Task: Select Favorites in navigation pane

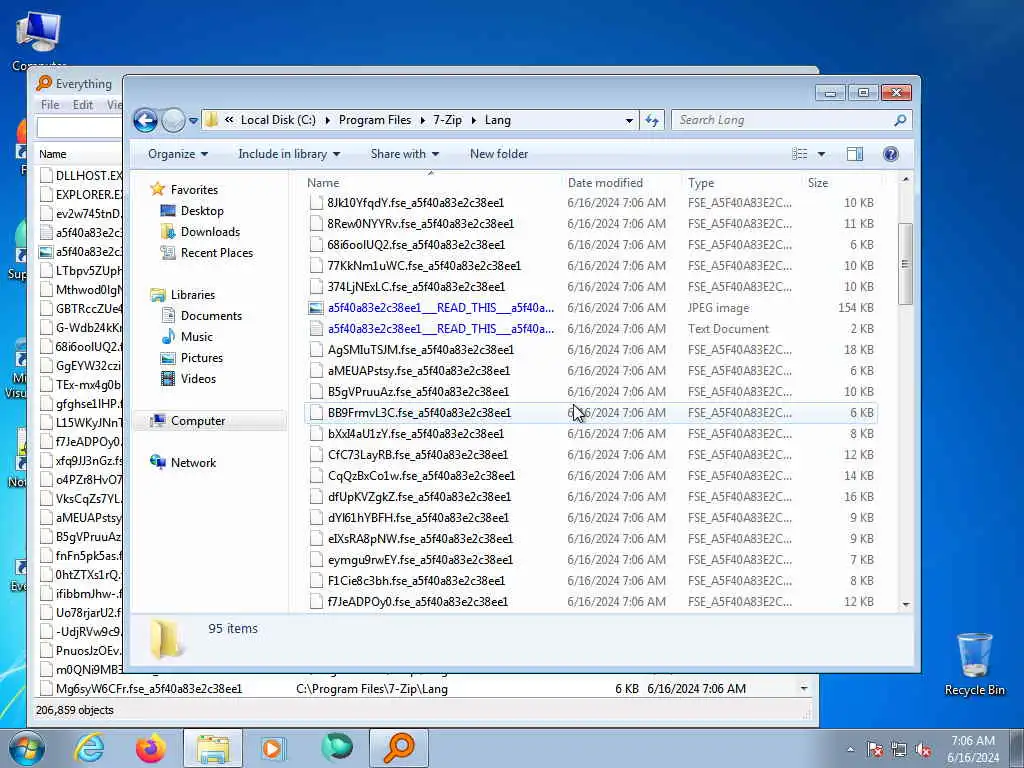Action: pos(194,189)
